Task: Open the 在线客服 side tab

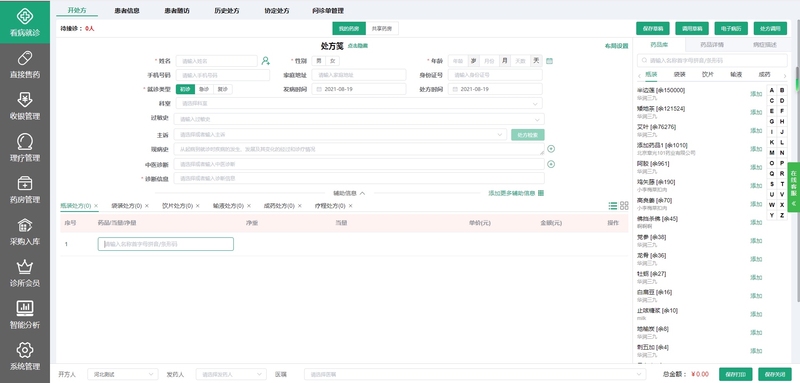Action: [794, 187]
